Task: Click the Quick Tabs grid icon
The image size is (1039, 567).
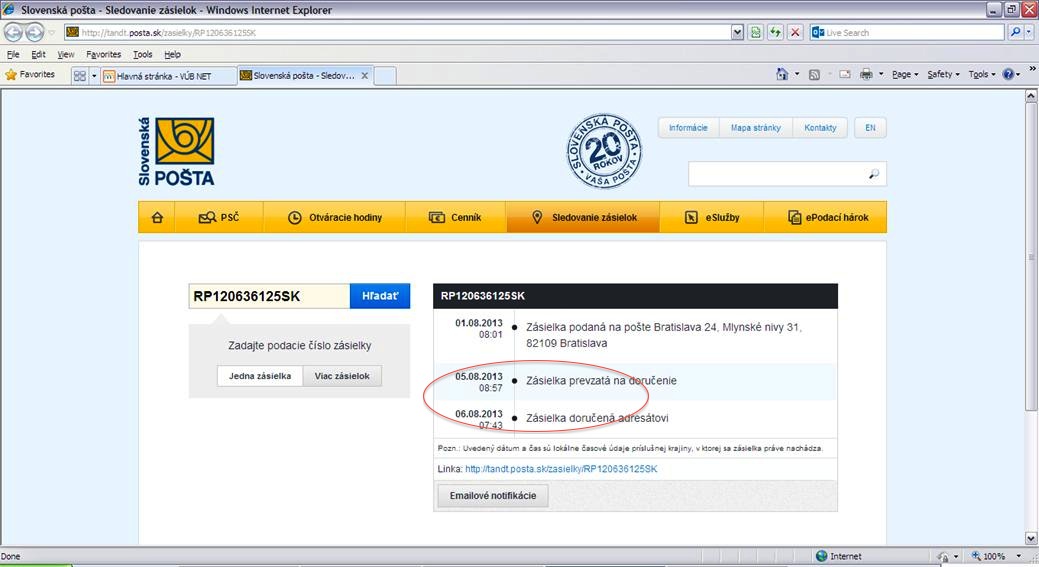Action: 80,75
